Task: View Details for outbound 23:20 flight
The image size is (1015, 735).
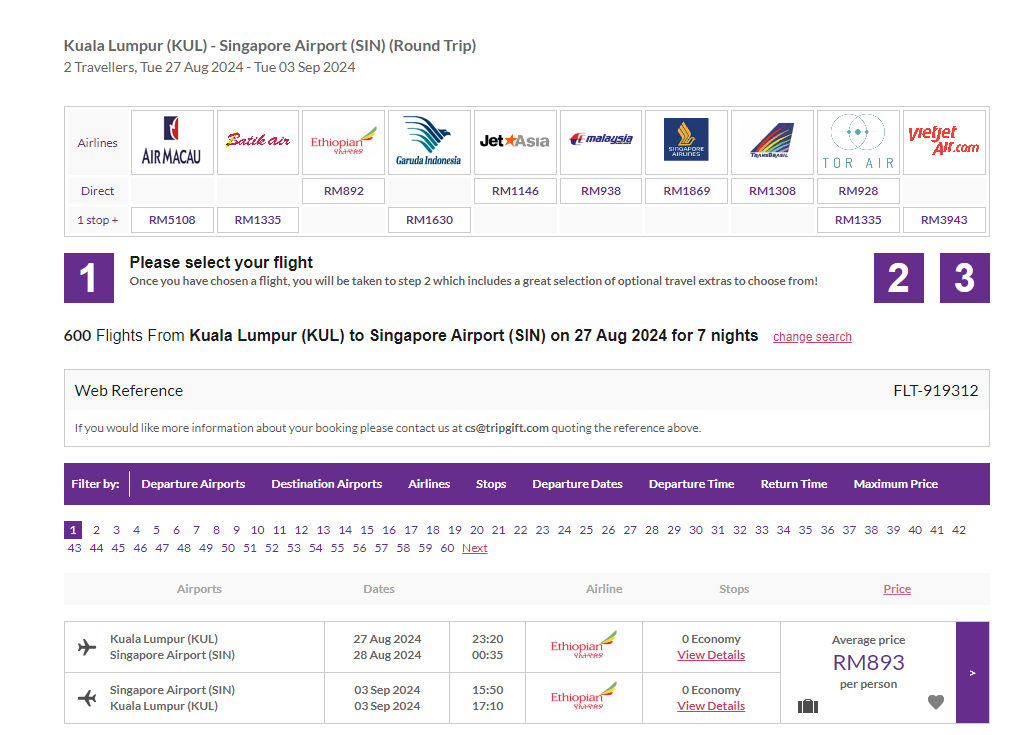Action: coord(711,655)
